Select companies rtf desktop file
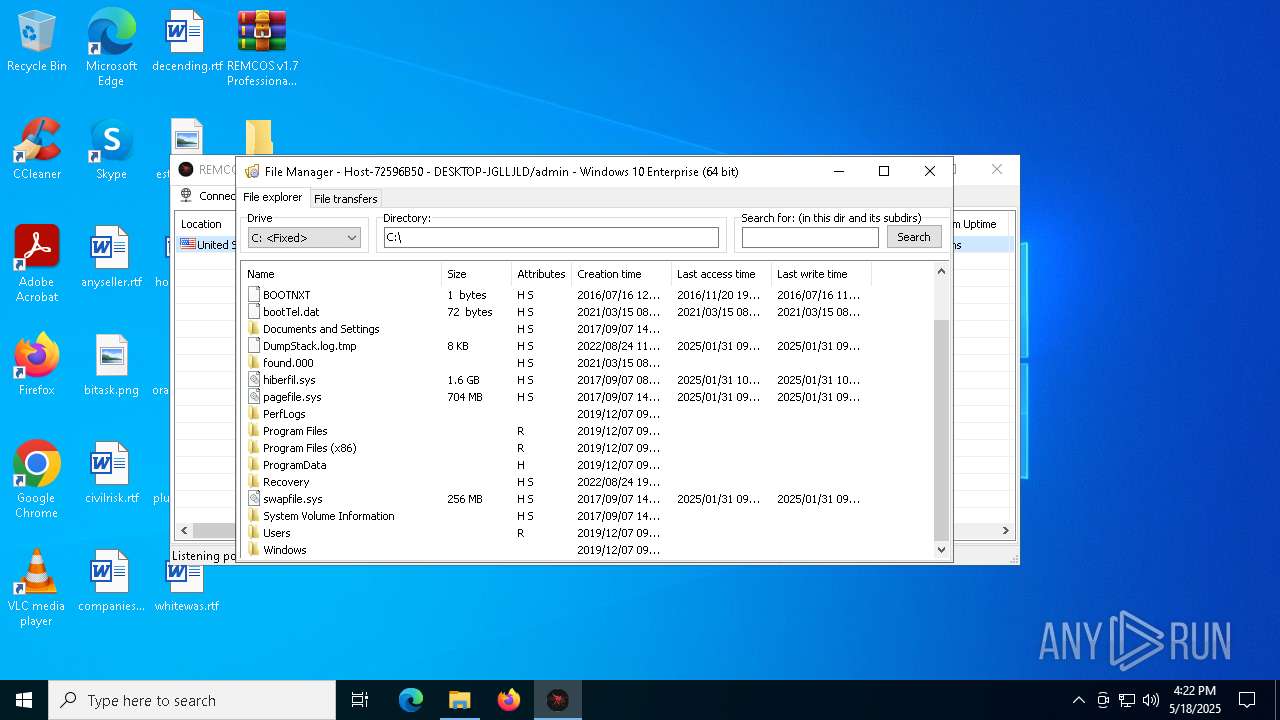 point(111,582)
